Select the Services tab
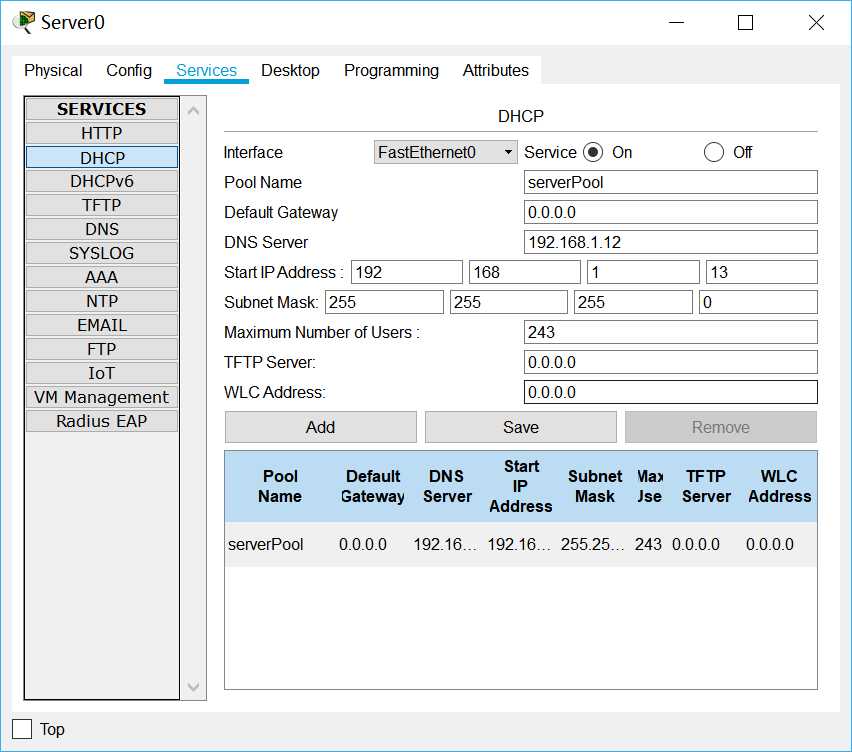The width and height of the screenshot is (852, 752). pos(206,71)
